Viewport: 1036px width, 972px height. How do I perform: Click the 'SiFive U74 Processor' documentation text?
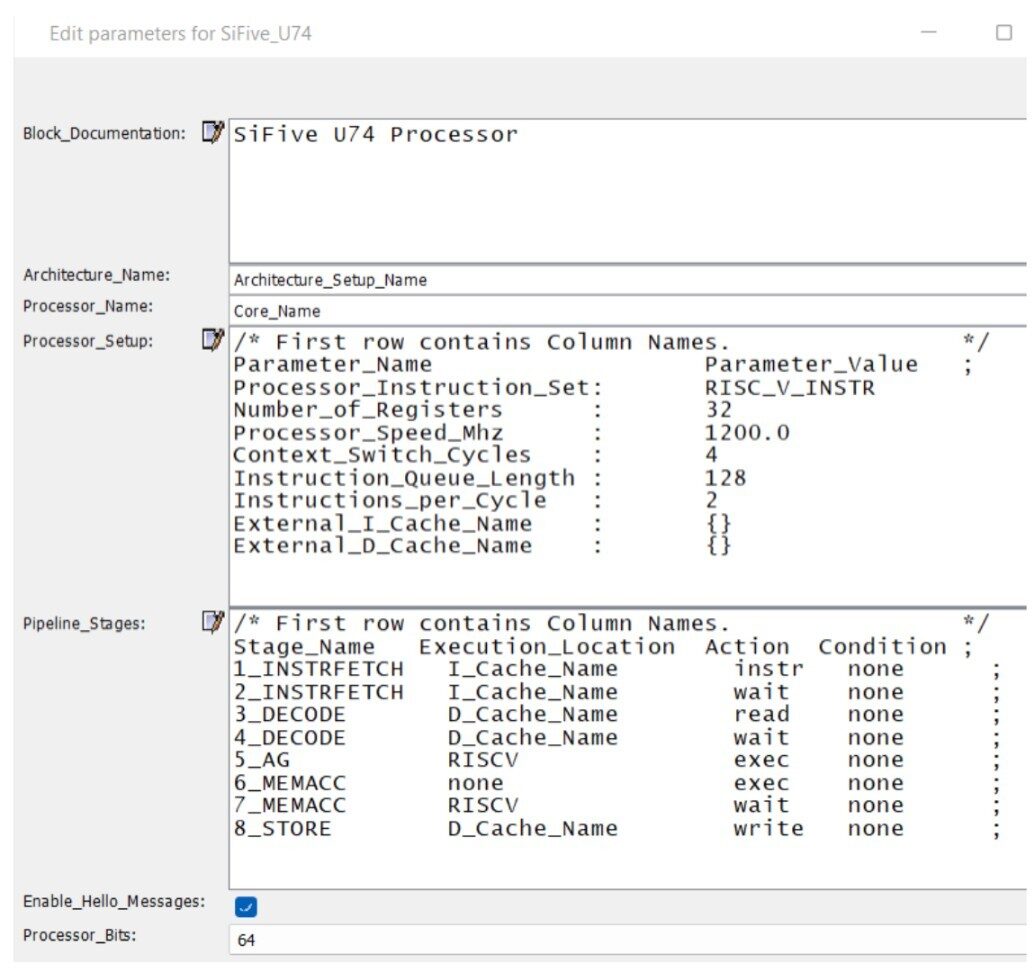coord(376,135)
